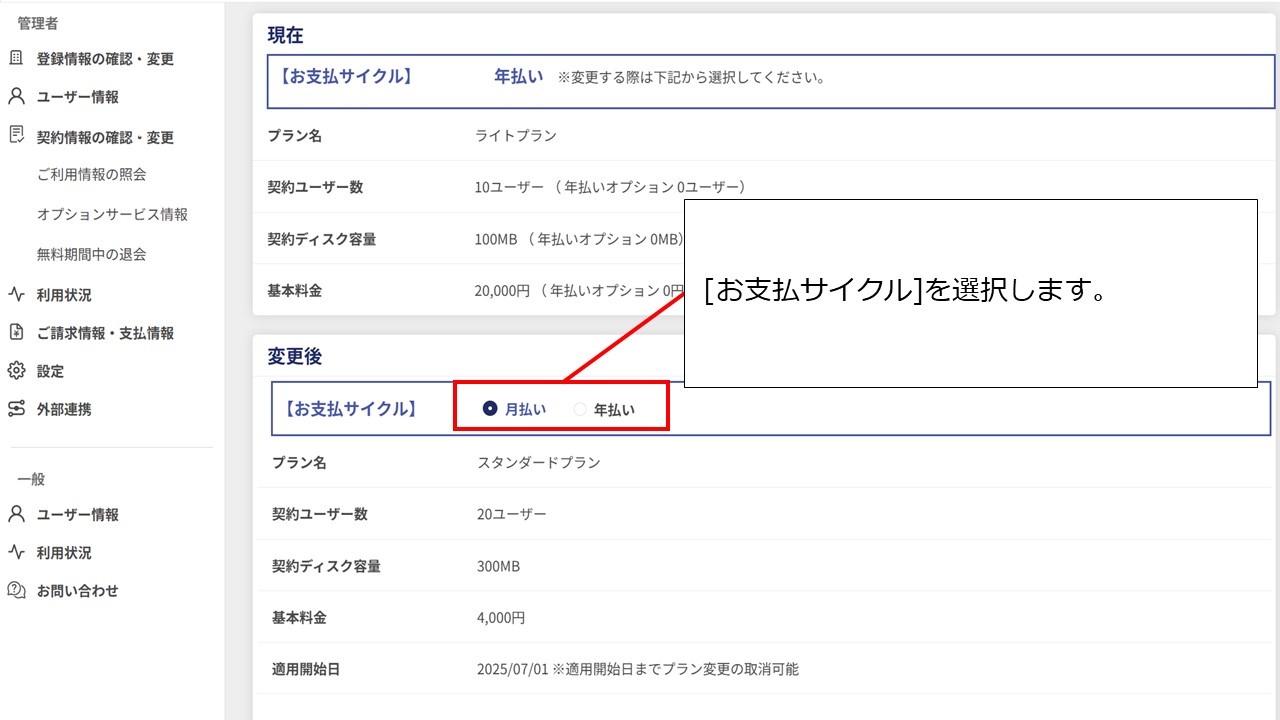Click the chat icon beside お問い合わせ
This screenshot has width=1280, height=720.
click(16, 590)
